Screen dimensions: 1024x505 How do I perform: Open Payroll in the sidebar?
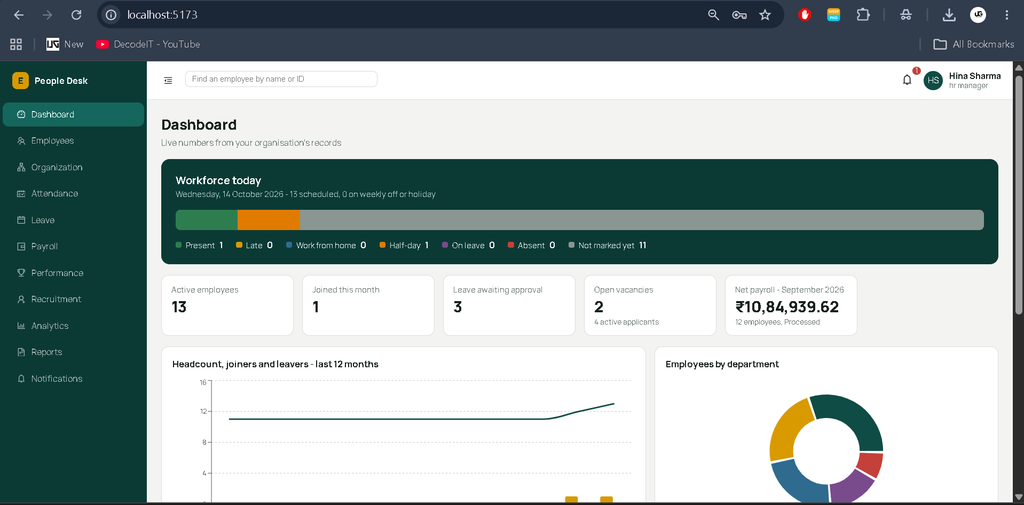tap(73, 246)
